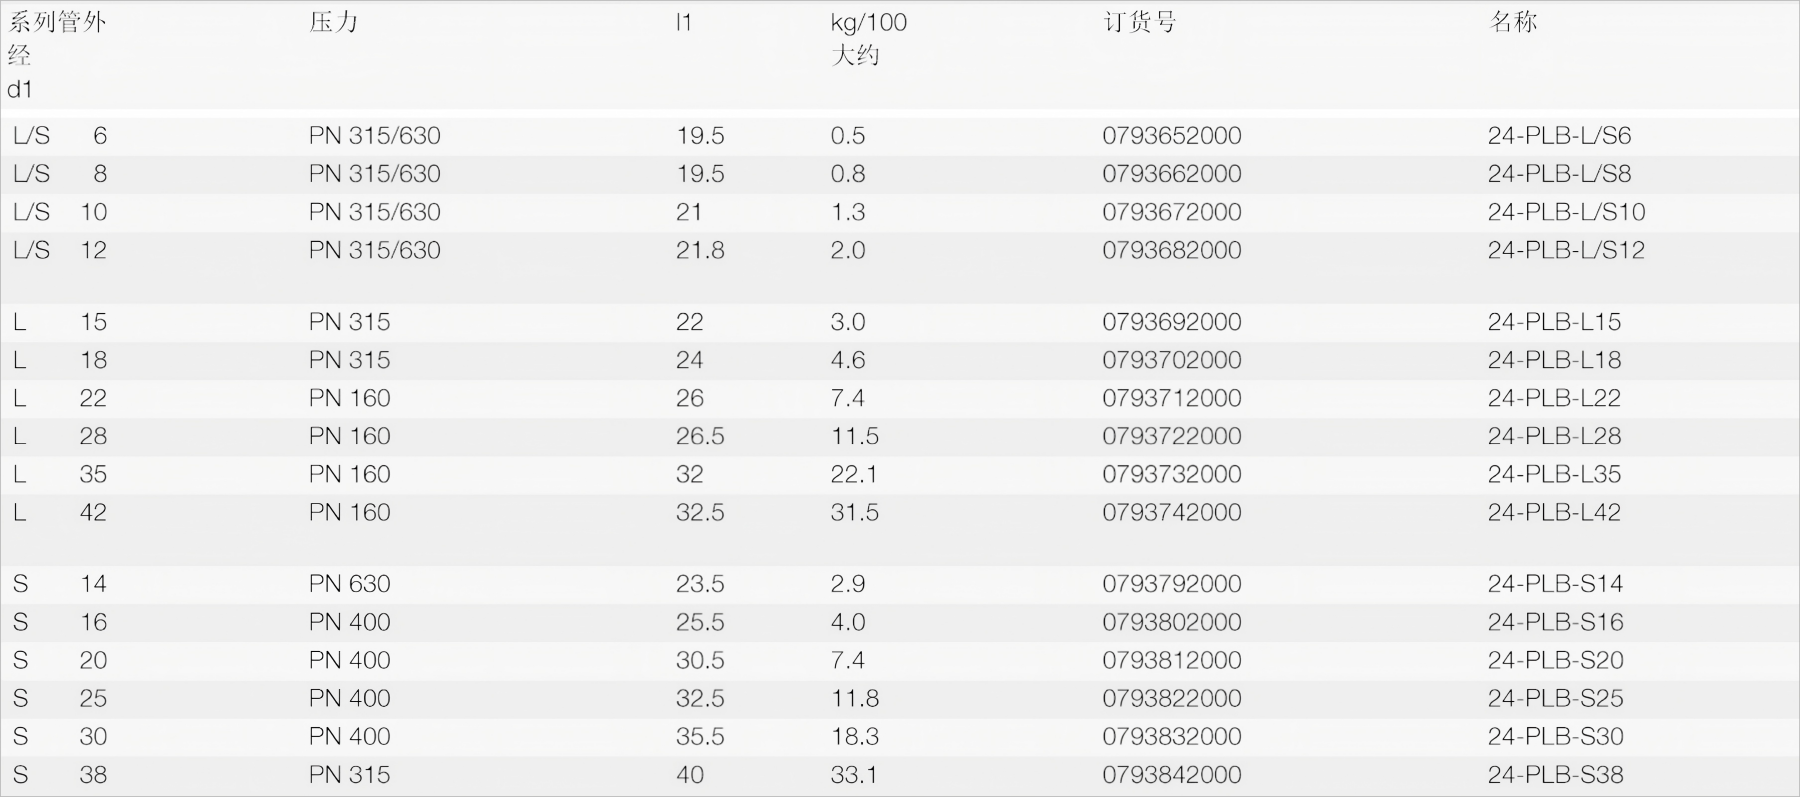Click order number 0793842000
The image size is (1800, 797).
click(1171, 774)
